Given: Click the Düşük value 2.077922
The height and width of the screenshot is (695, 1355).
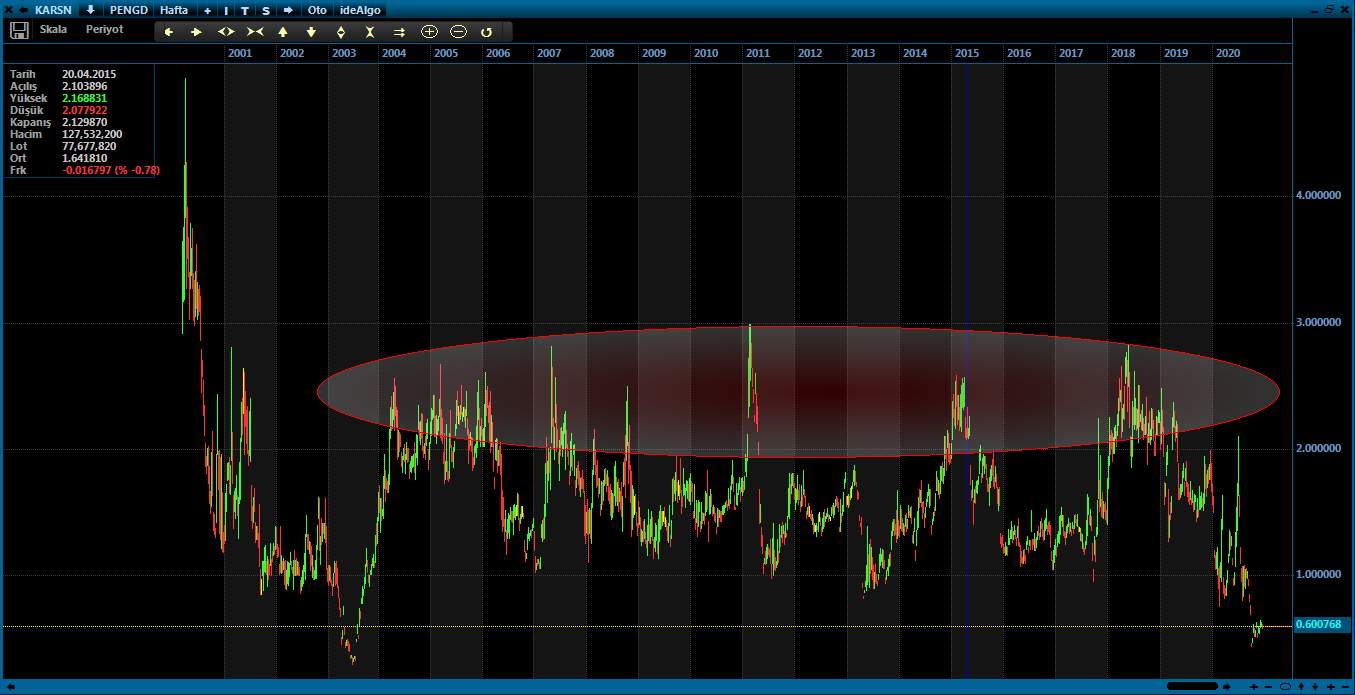Looking at the screenshot, I should 85,111.
